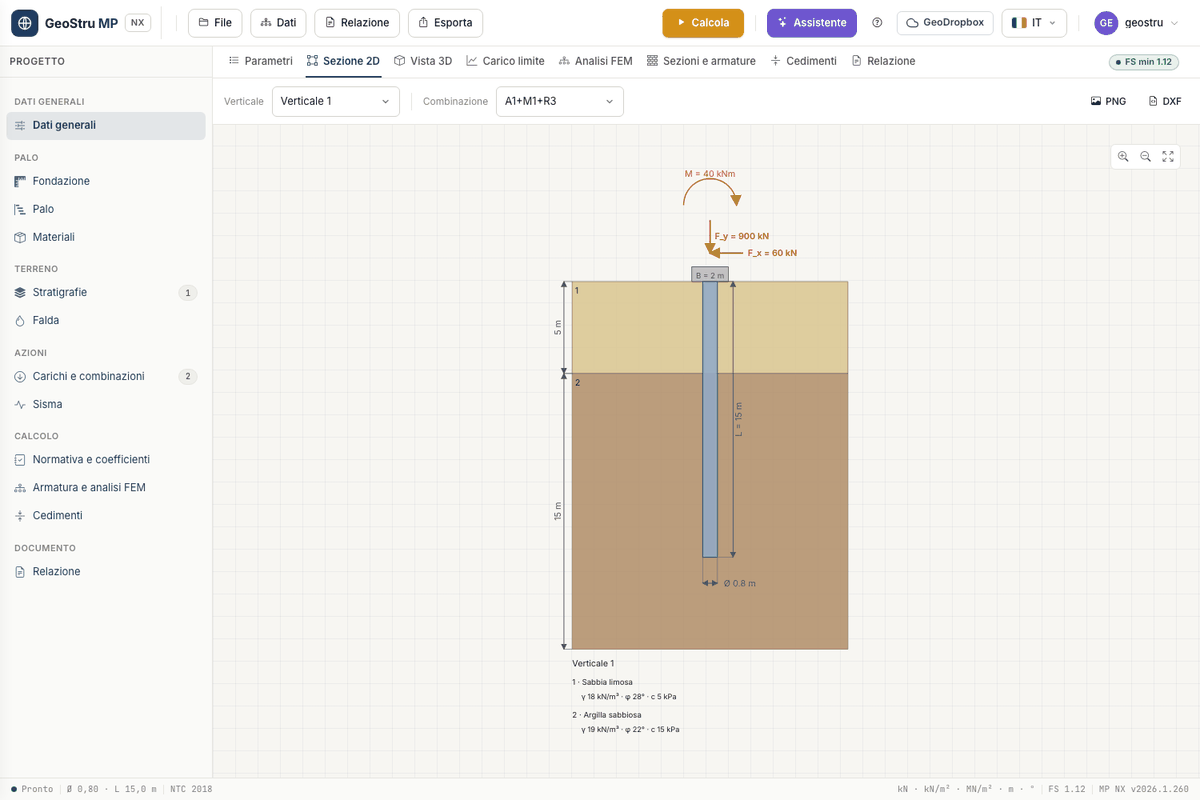
Task: Switch to the Analisi FEM tab
Action: [595, 61]
